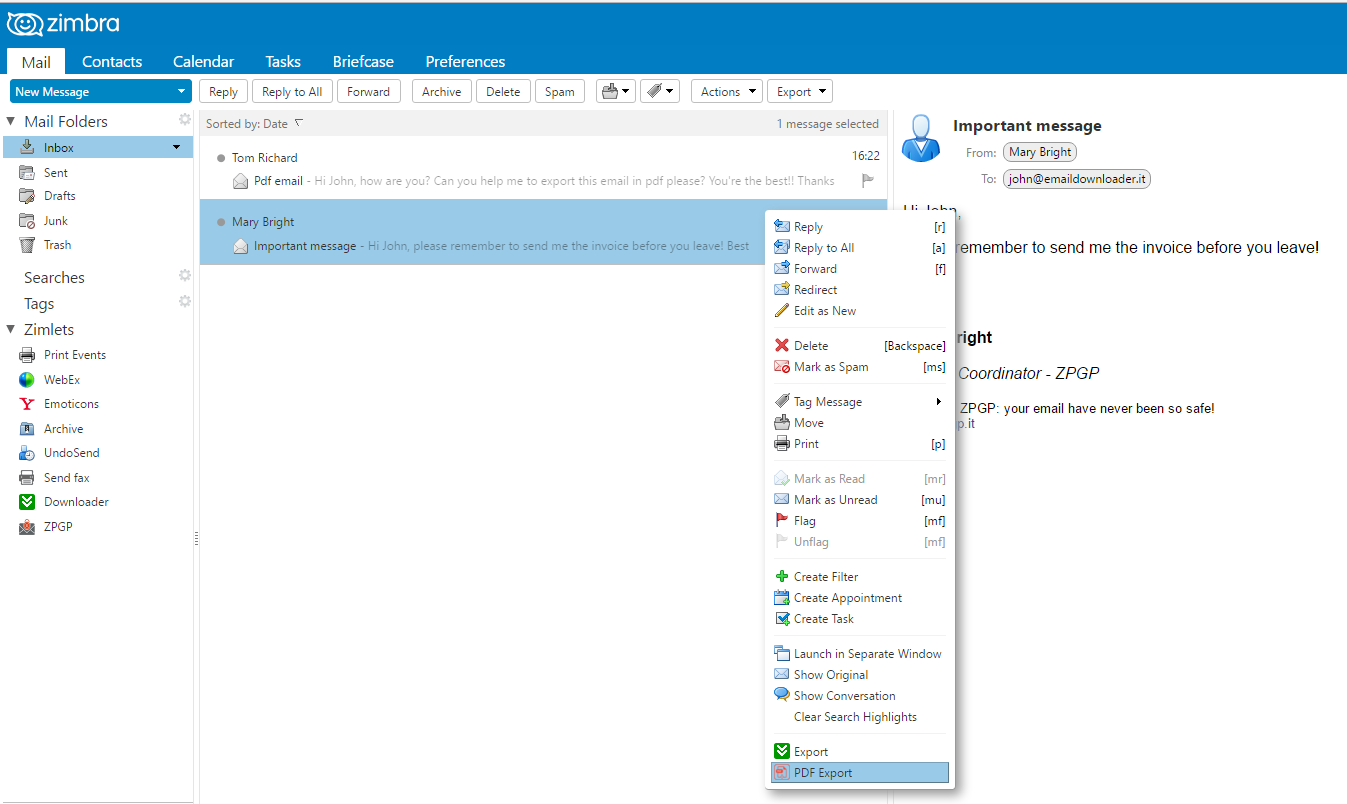1347x804 pixels.
Task: Click the flag icon on Tom Richard's email
Action: pyautogui.click(x=868, y=181)
